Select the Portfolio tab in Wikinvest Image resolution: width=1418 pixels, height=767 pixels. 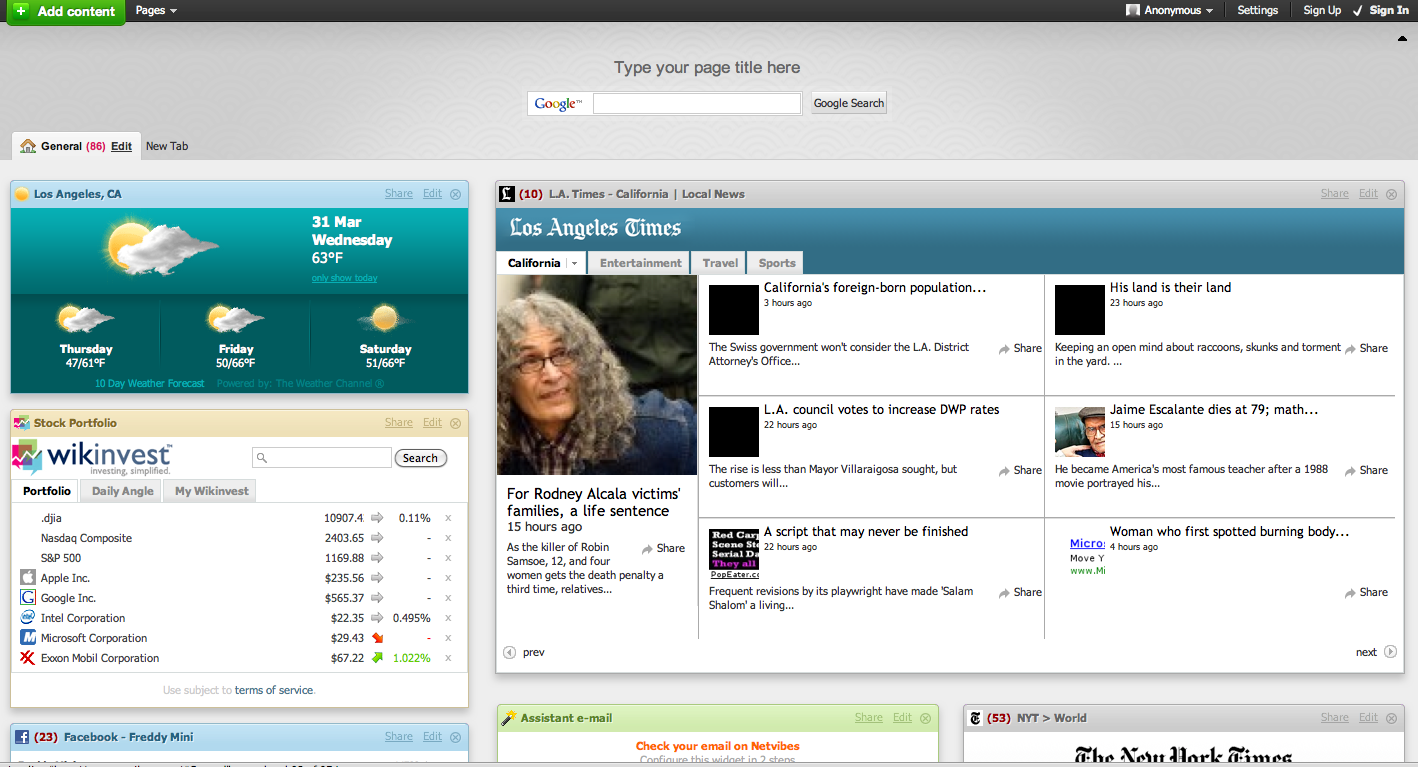pyautogui.click(x=47, y=491)
